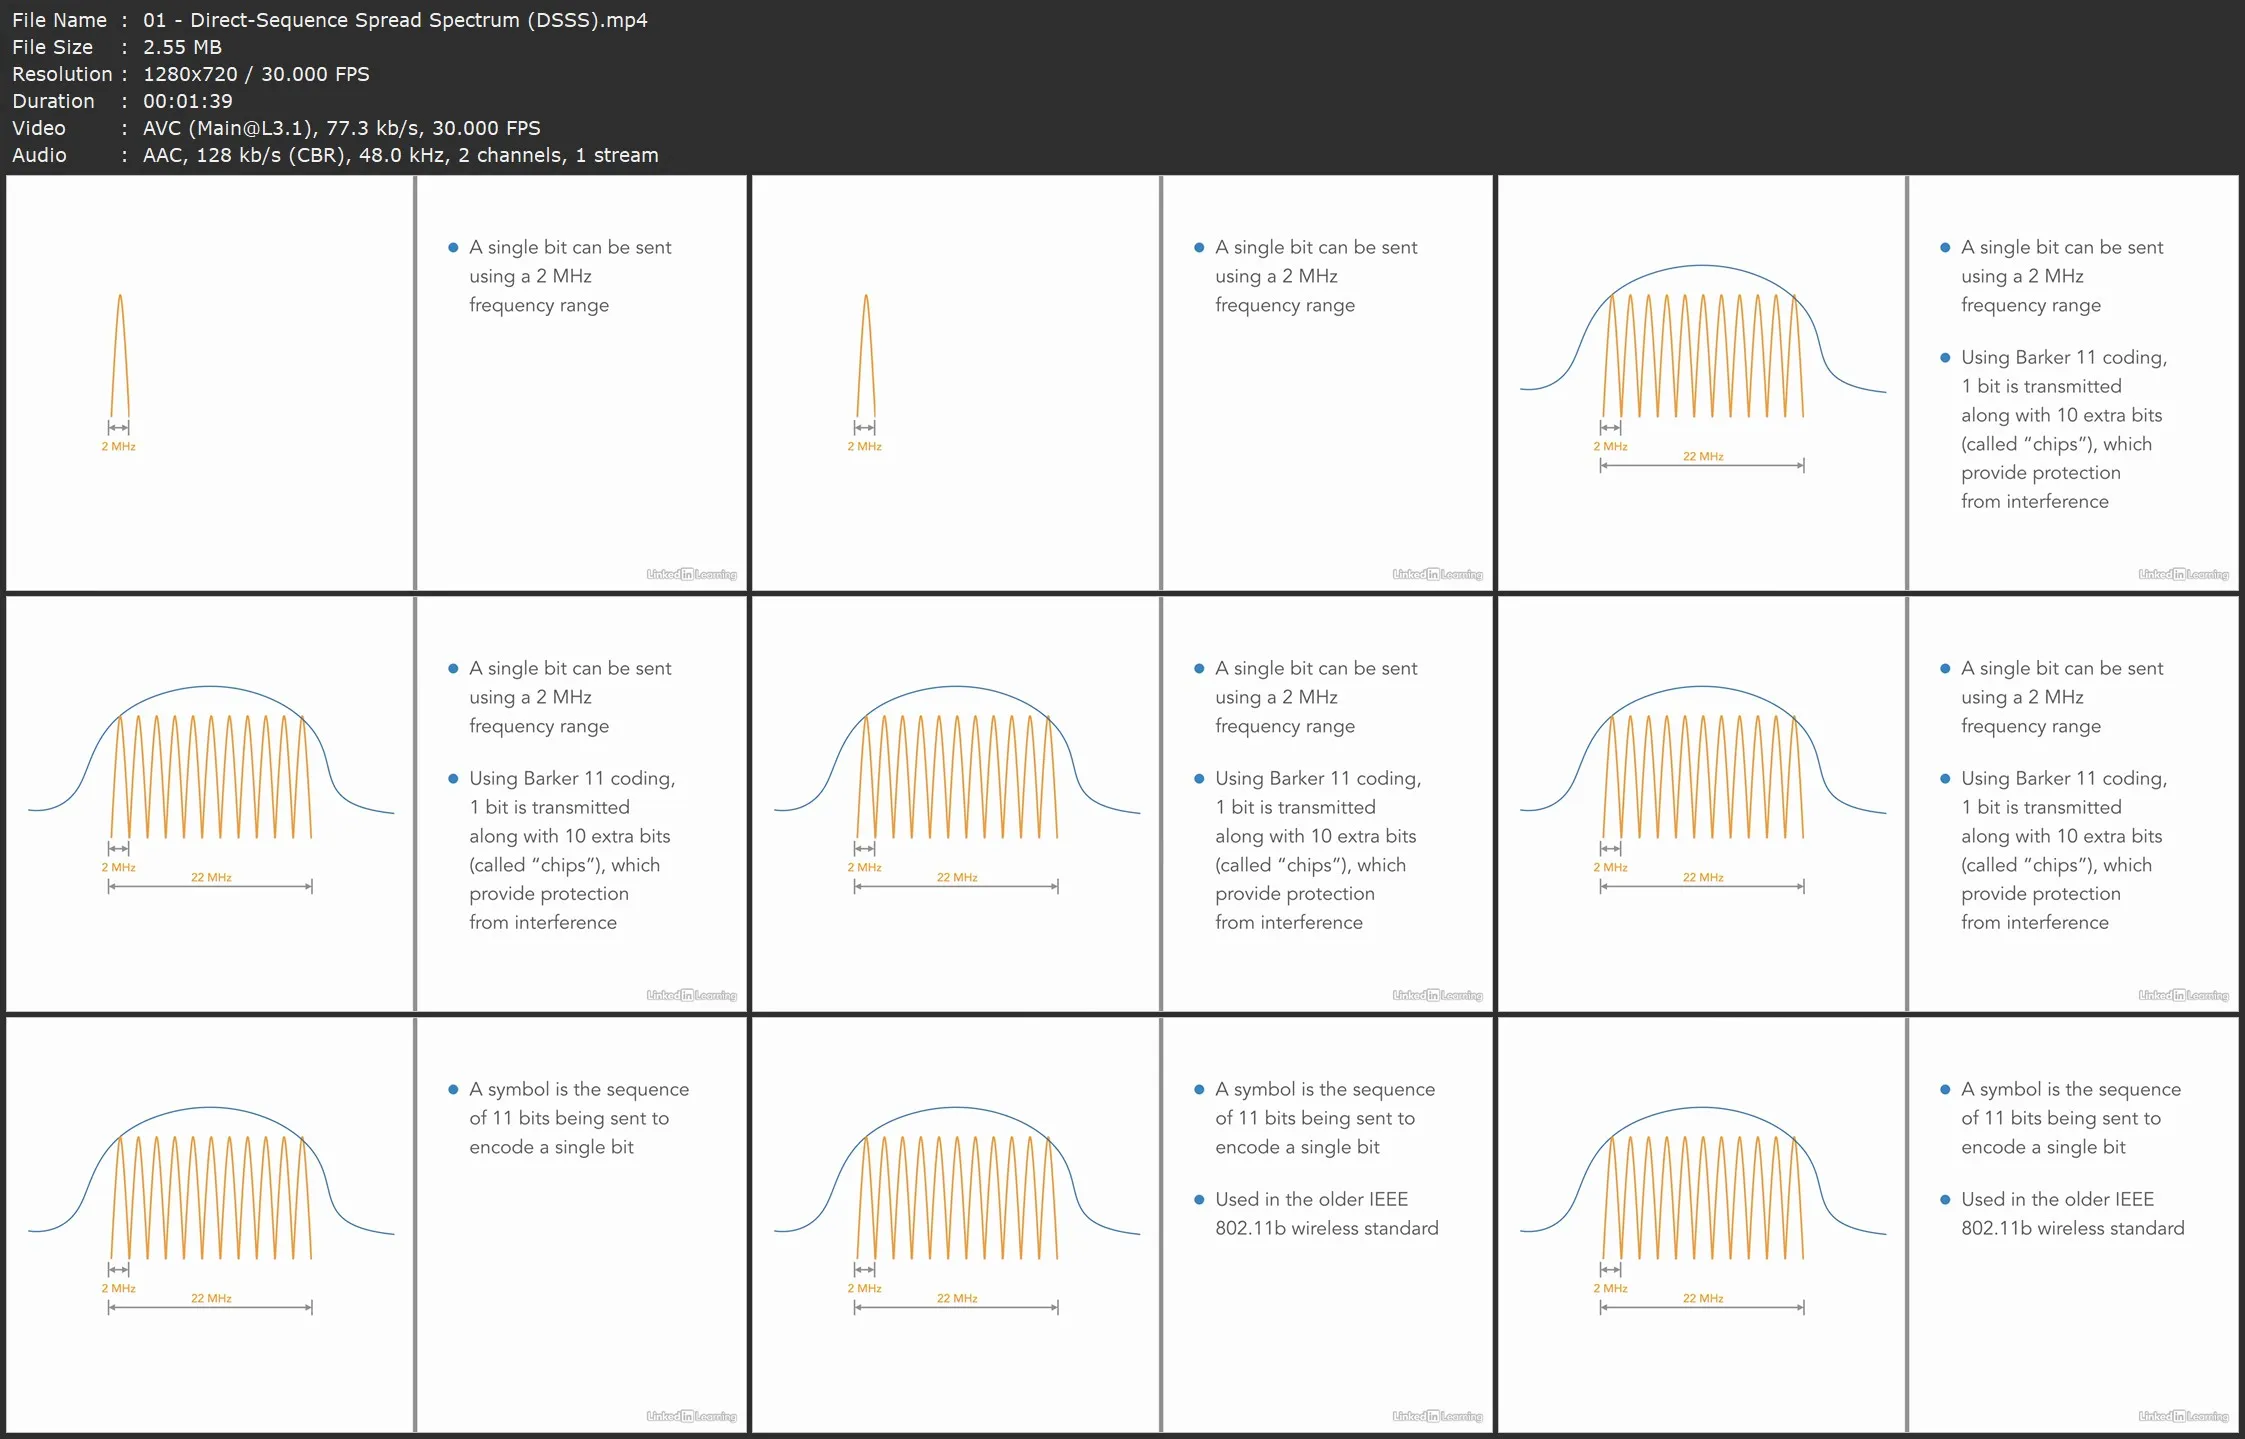Viewport: 2245px width, 1439px height.
Task: Click LinkedIn Learning watermark in first thumbnail
Action: [691, 574]
